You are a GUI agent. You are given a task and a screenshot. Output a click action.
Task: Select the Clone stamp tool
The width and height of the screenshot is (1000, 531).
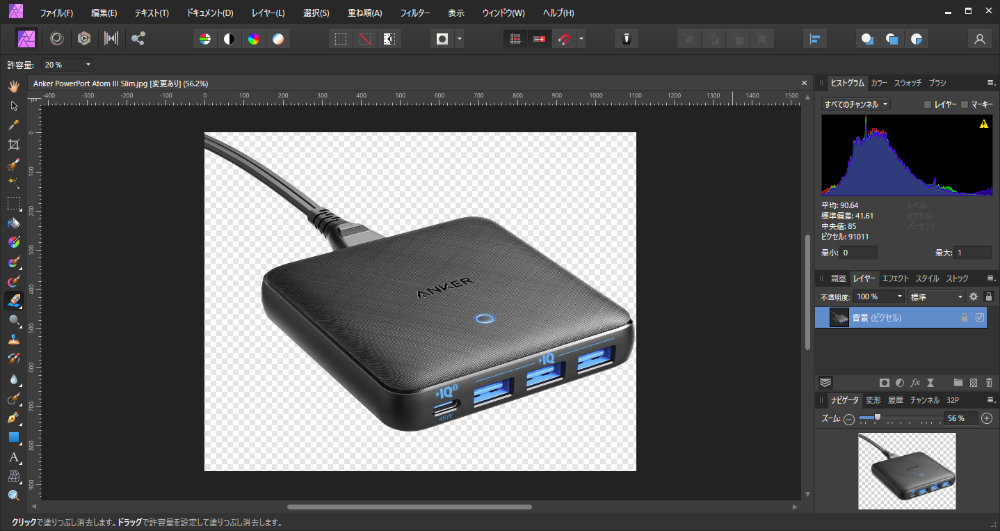pos(13,340)
